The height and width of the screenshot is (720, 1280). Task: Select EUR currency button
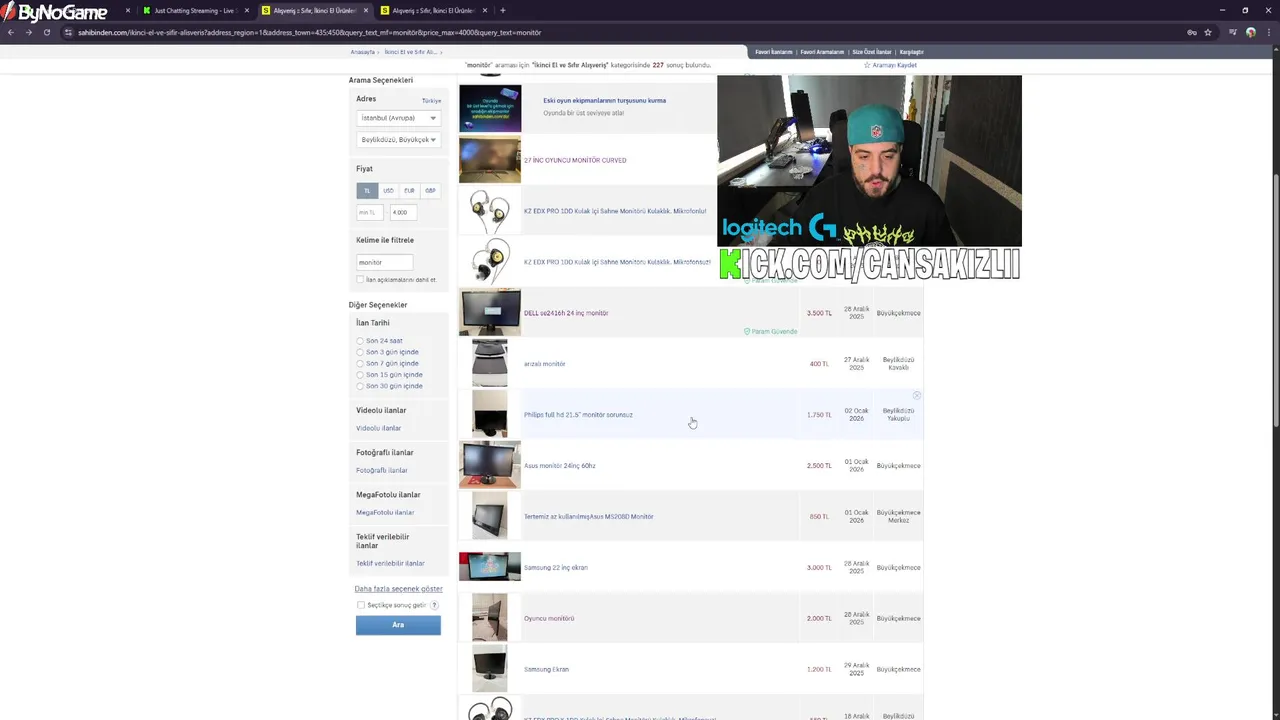pyautogui.click(x=409, y=191)
